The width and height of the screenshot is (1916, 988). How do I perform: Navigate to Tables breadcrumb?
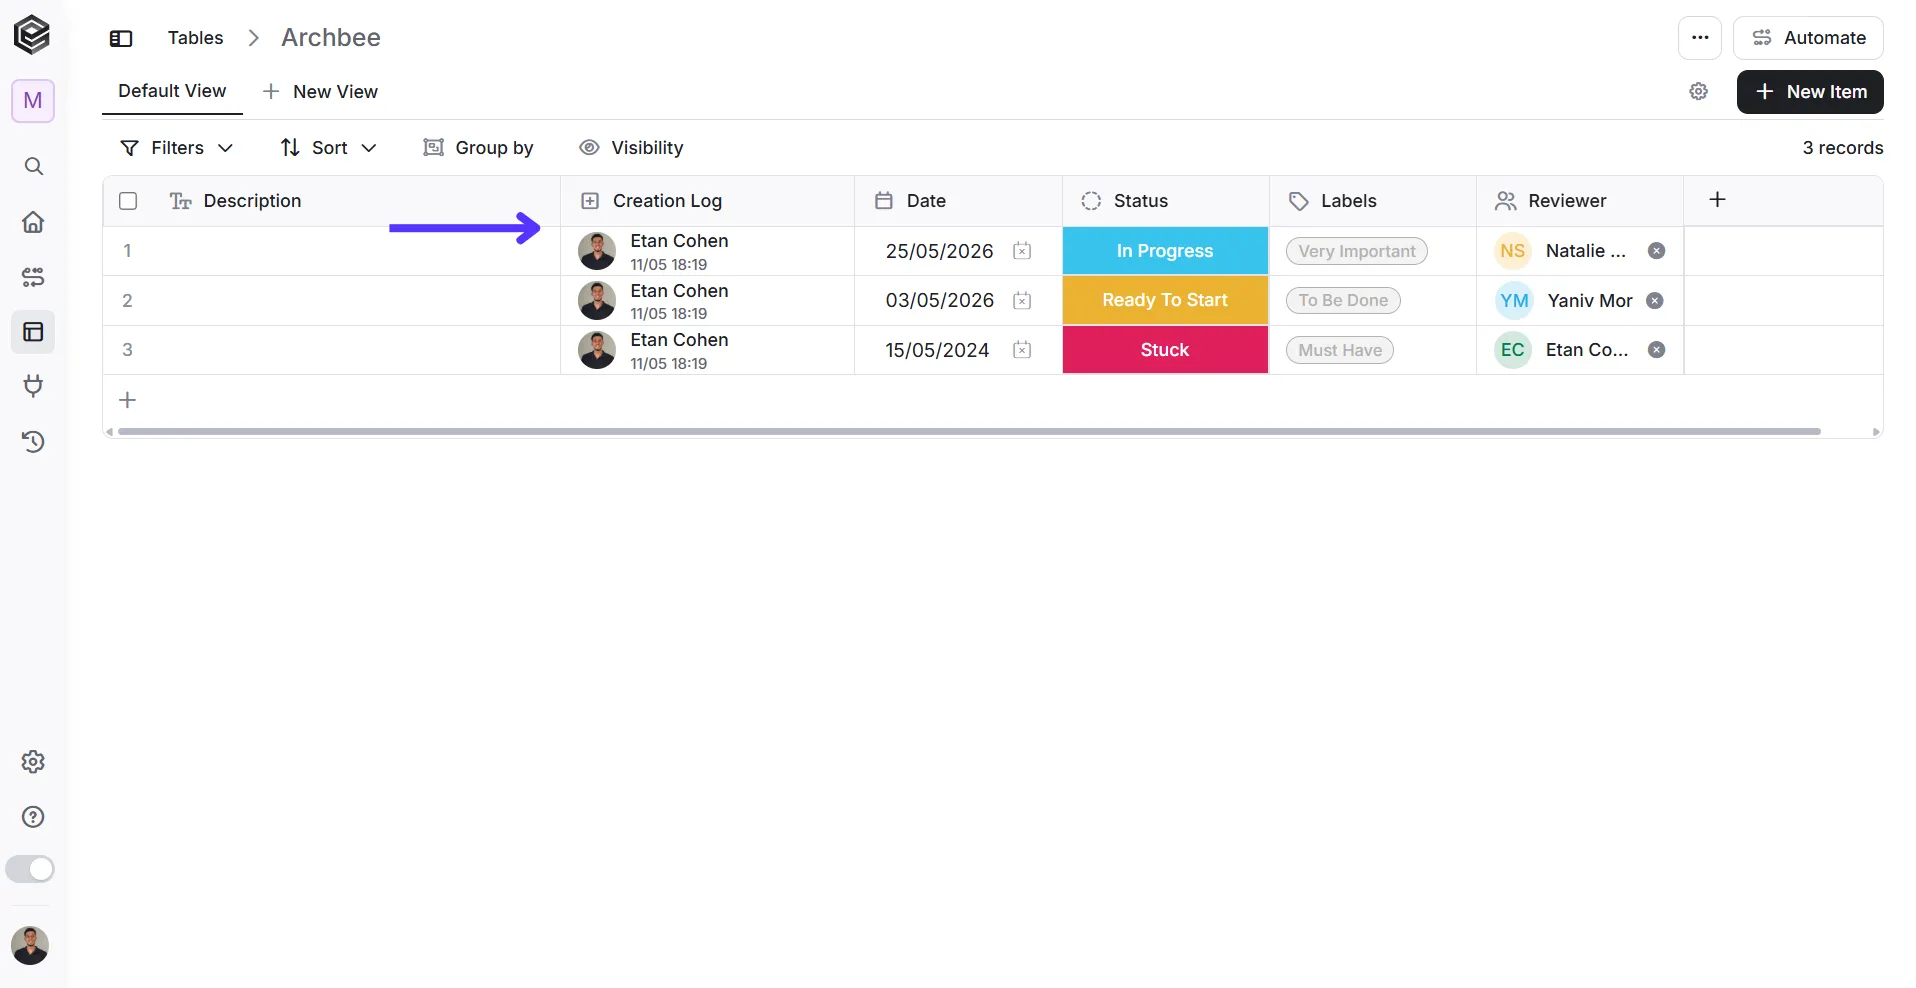[195, 38]
